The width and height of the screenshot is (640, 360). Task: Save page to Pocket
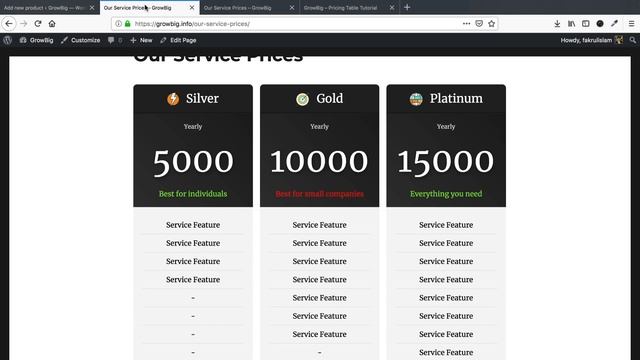[x=479, y=24]
